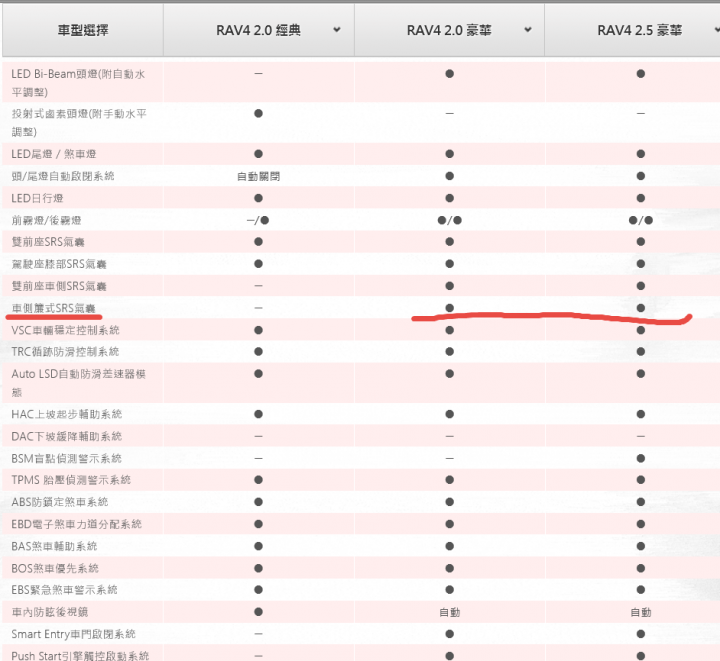This screenshot has height=661, width=720.
Task: Click Smart Entry dot under 2.0 豪華
Action: point(450,634)
